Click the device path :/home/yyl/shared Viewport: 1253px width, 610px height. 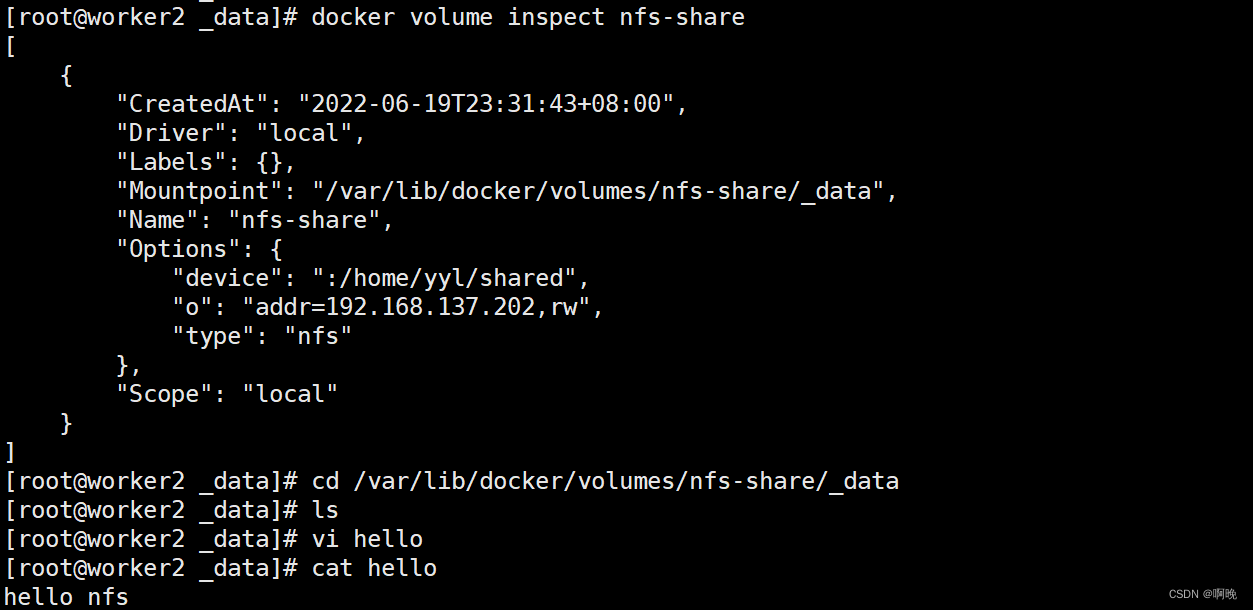pos(437,278)
